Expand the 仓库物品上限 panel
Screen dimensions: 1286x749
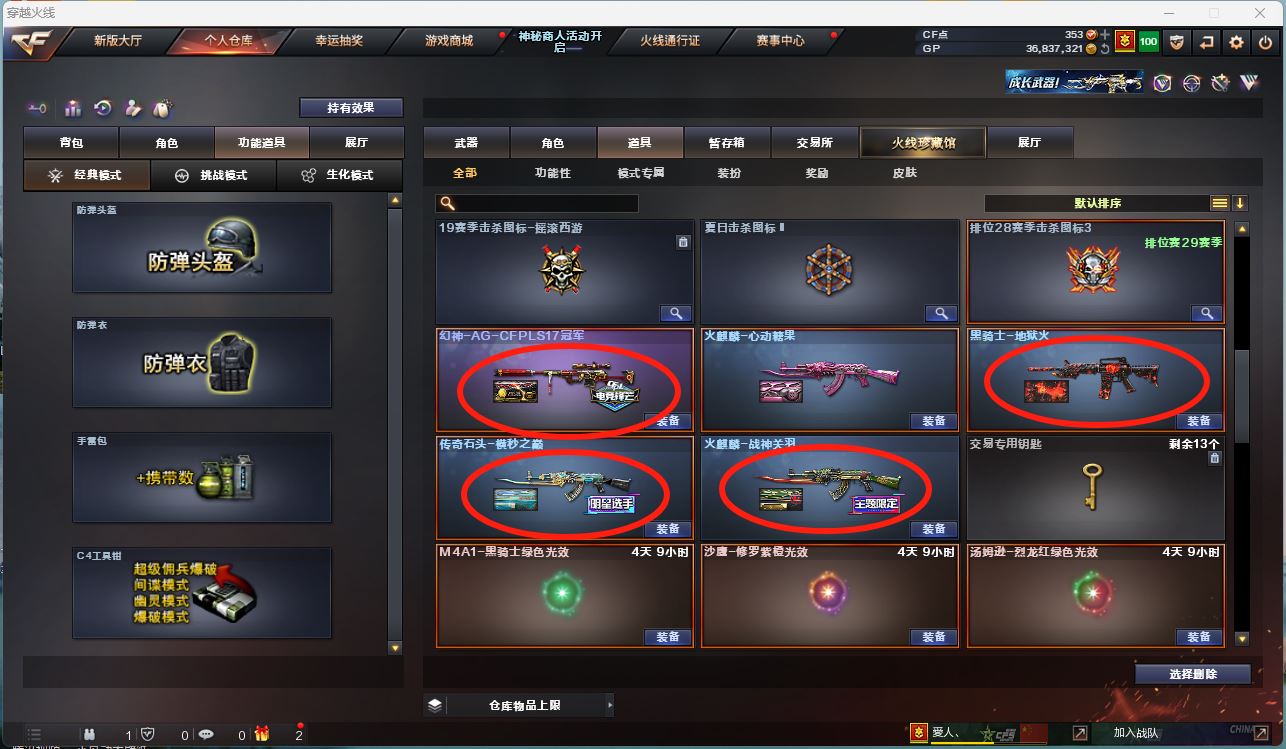tap(519, 705)
